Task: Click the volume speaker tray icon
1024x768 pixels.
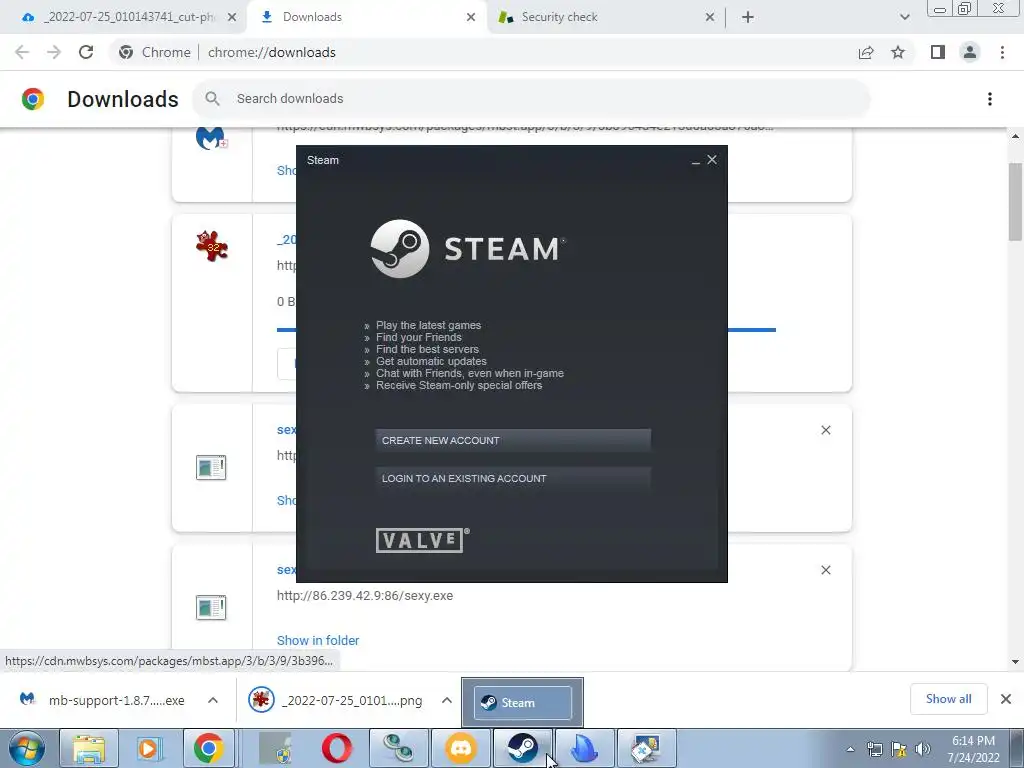Action: pyautogui.click(x=923, y=749)
